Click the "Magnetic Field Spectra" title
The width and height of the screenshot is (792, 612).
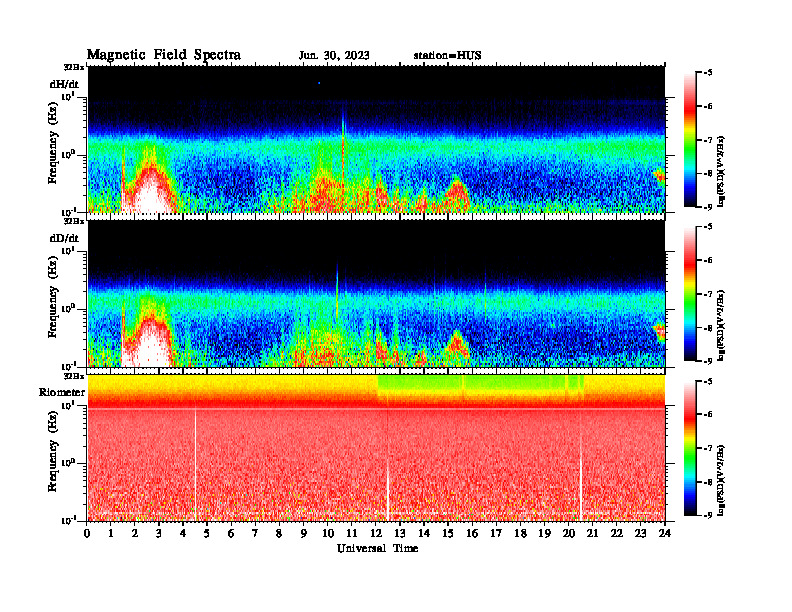pos(164,55)
